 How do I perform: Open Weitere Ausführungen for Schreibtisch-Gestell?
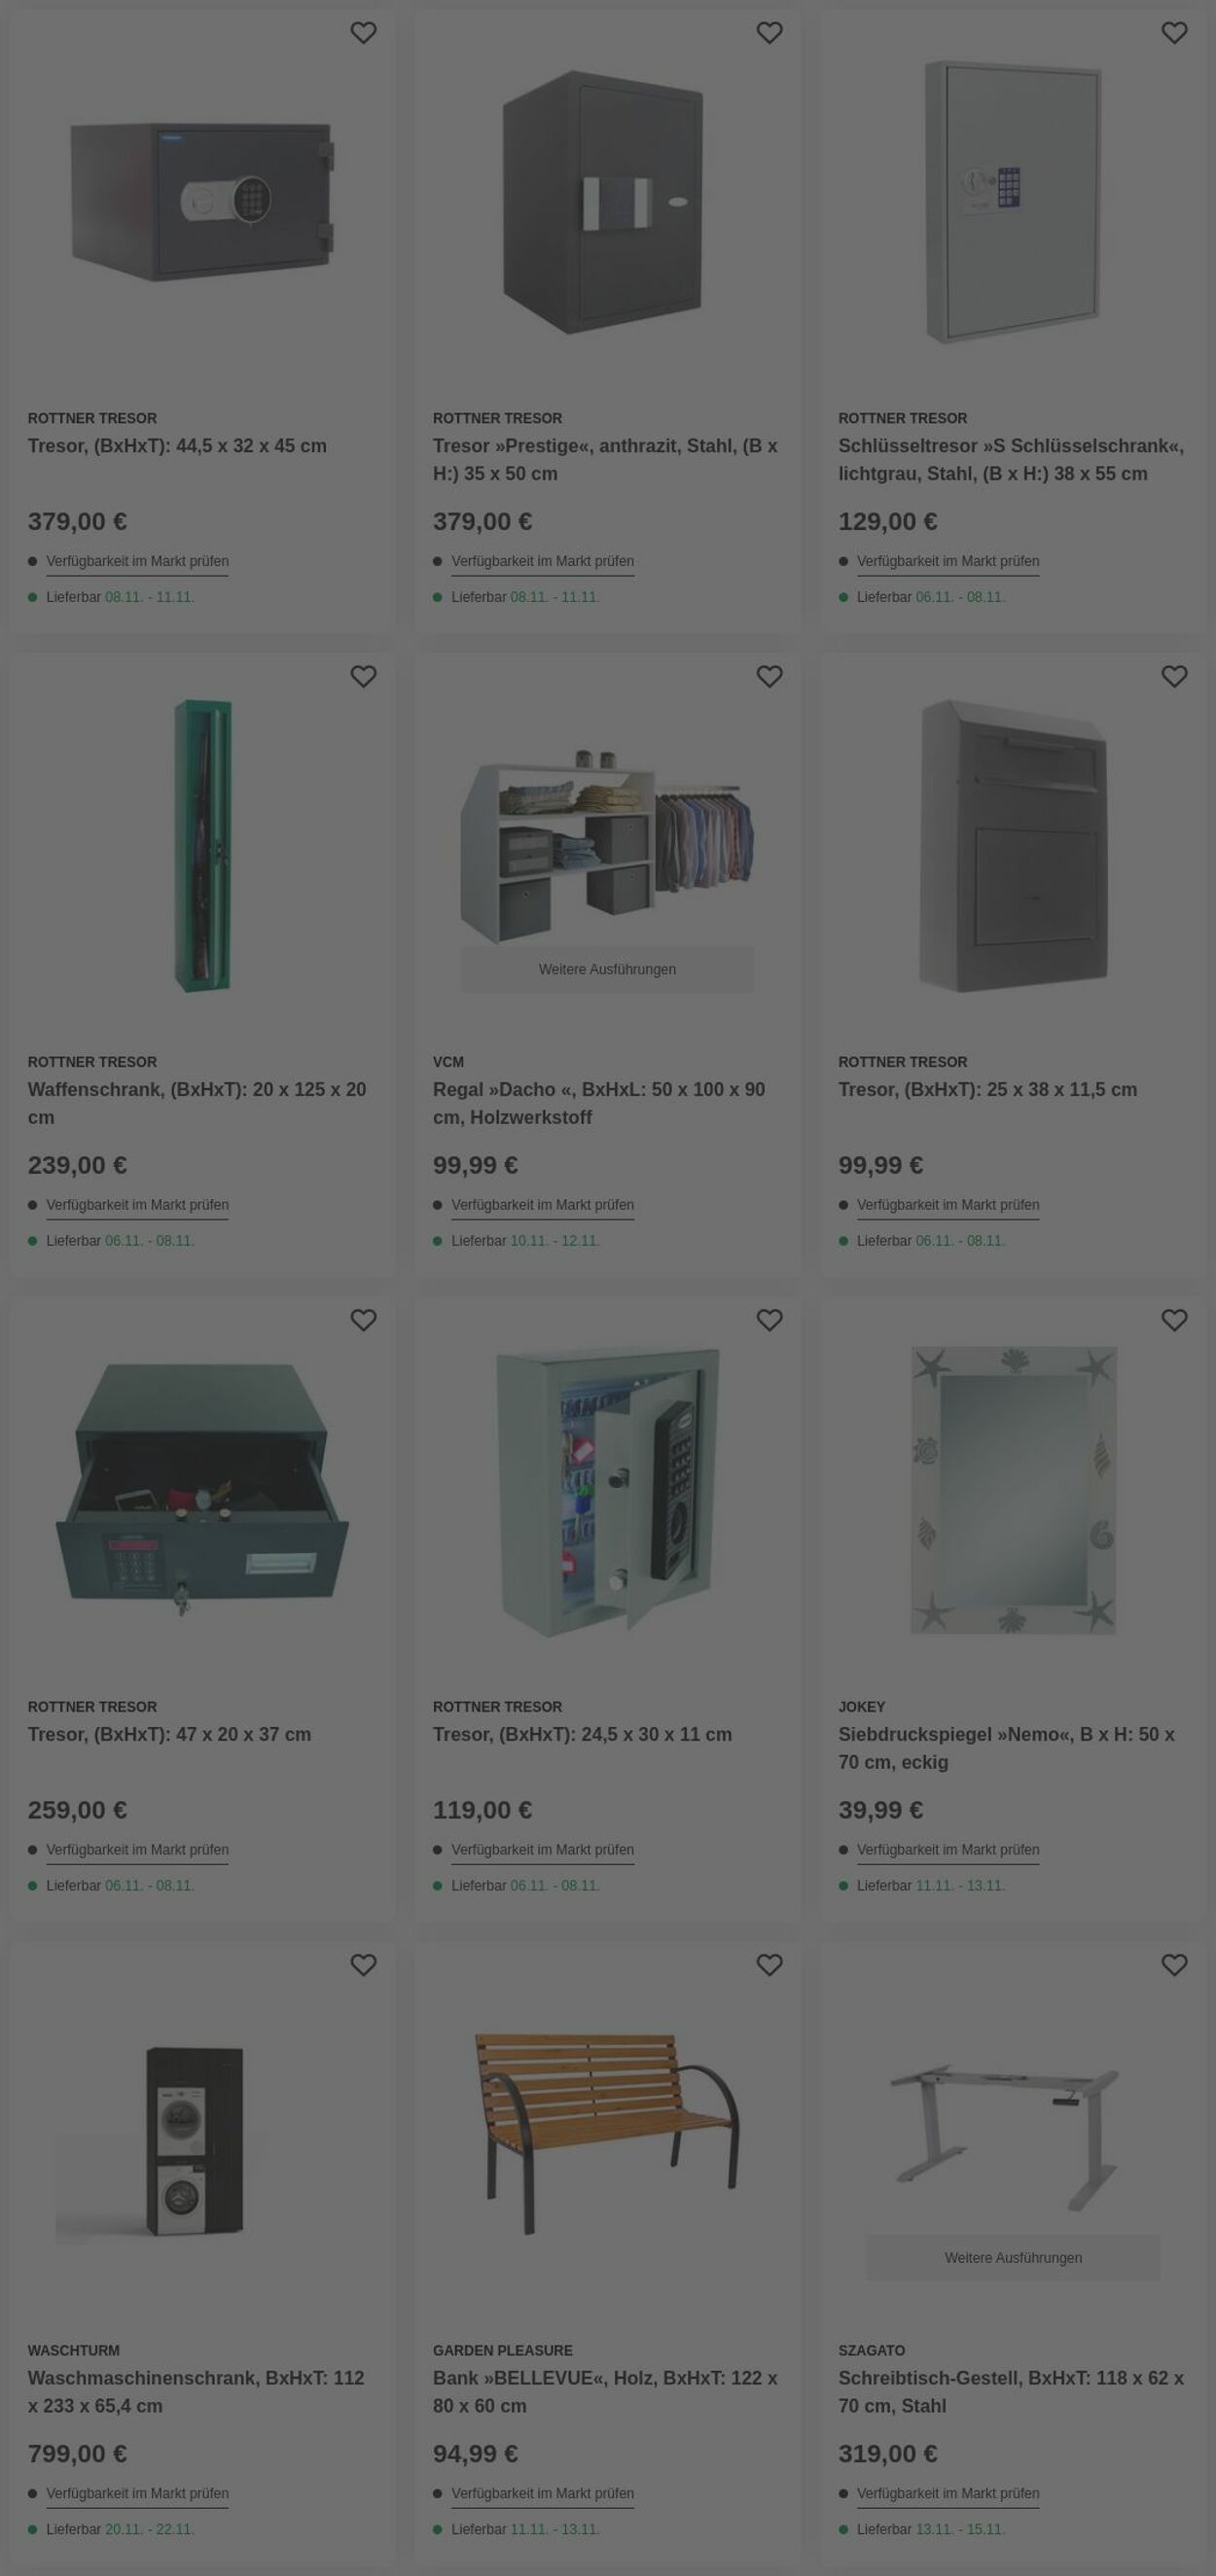coord(1013,2258)
